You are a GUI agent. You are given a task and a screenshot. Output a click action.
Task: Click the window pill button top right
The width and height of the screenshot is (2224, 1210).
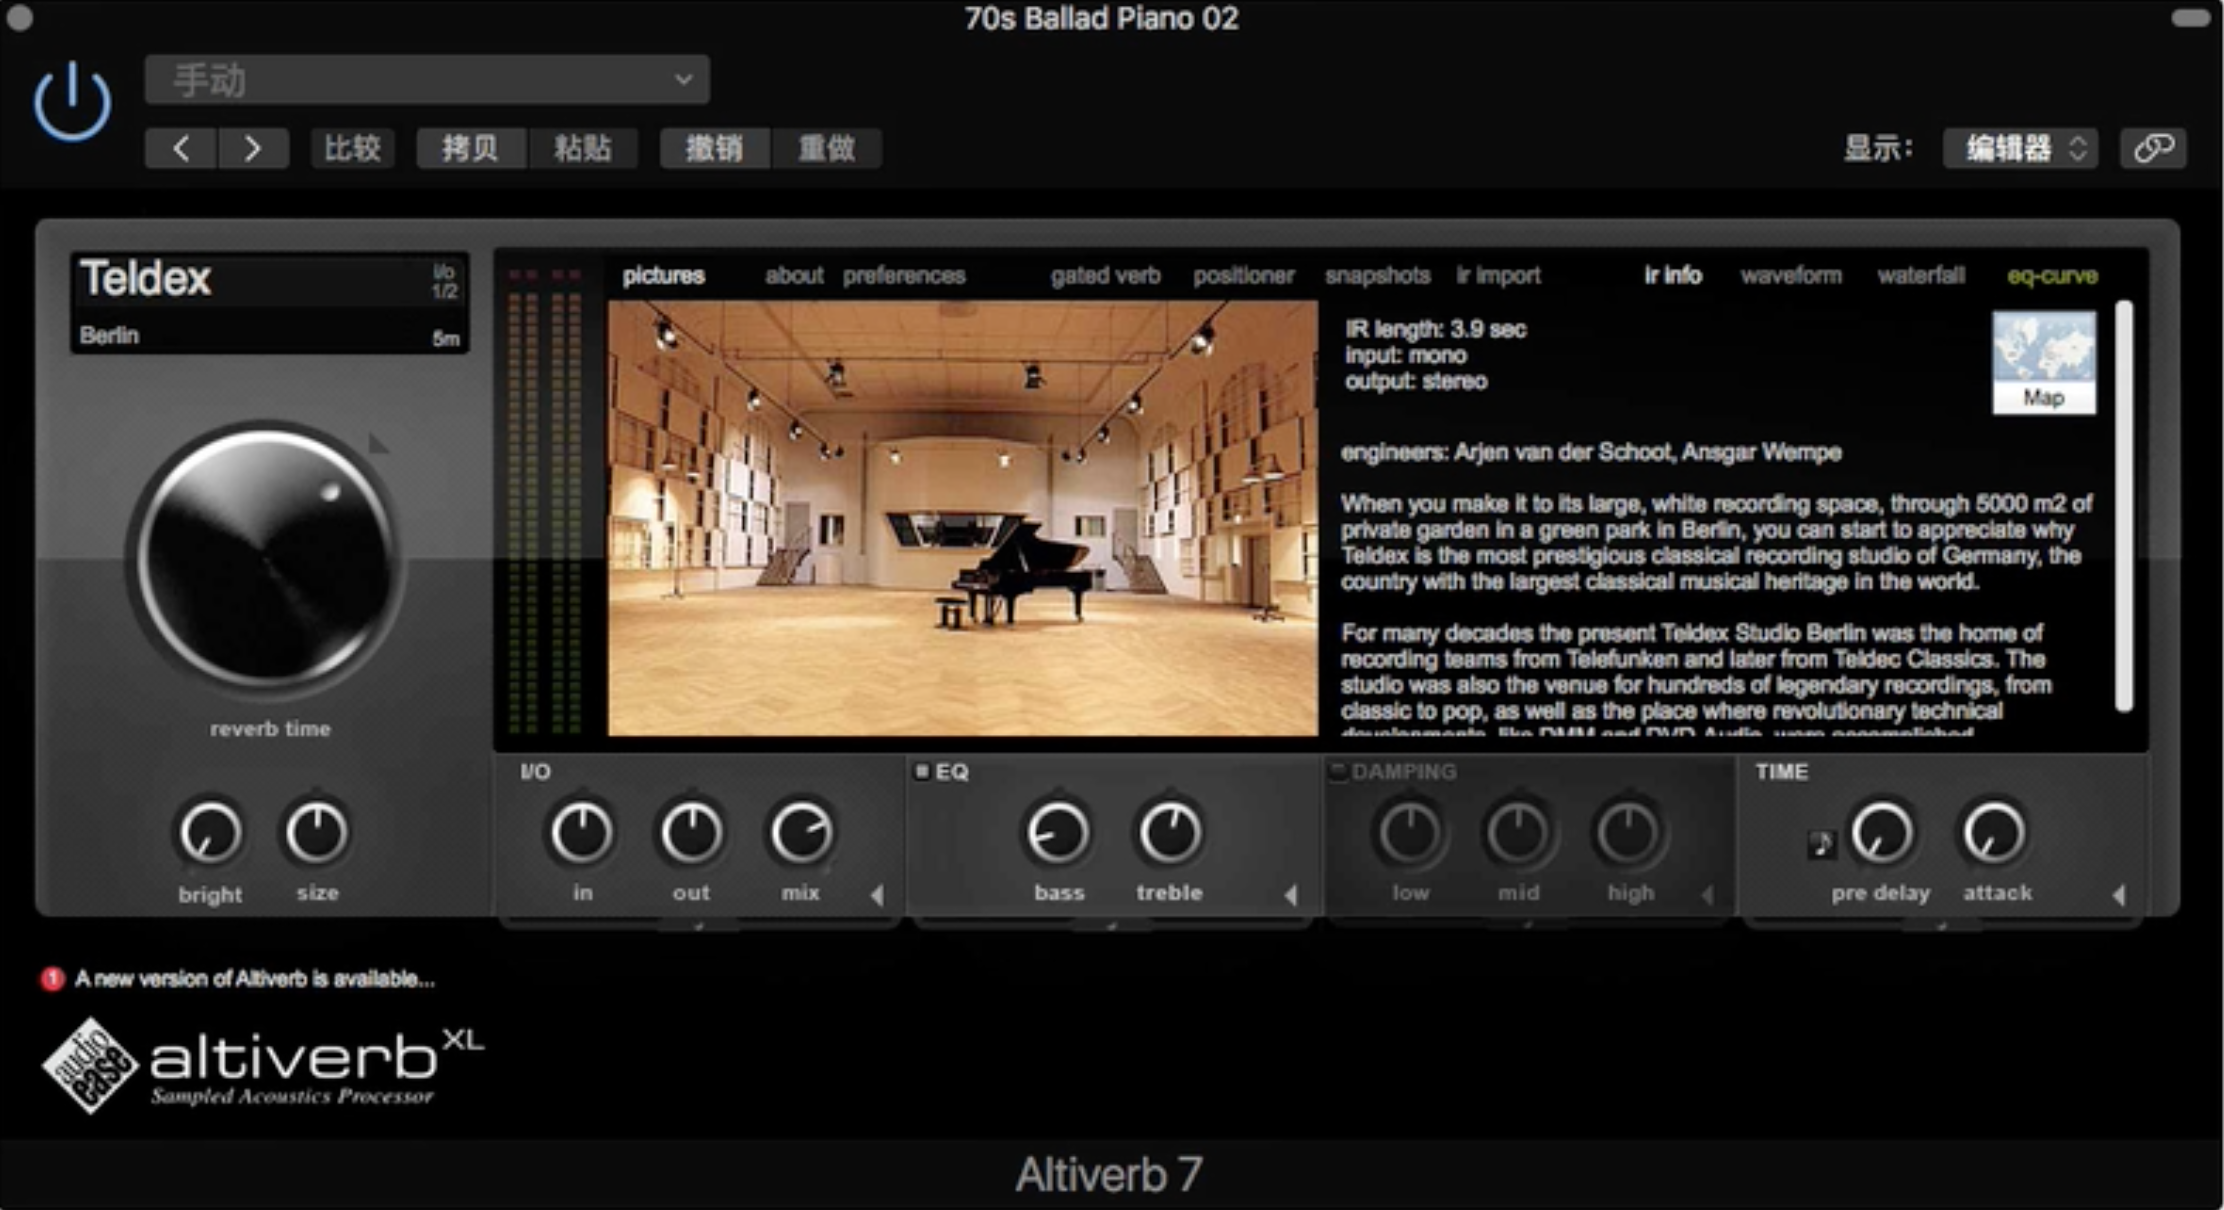tap(2190, 18)
